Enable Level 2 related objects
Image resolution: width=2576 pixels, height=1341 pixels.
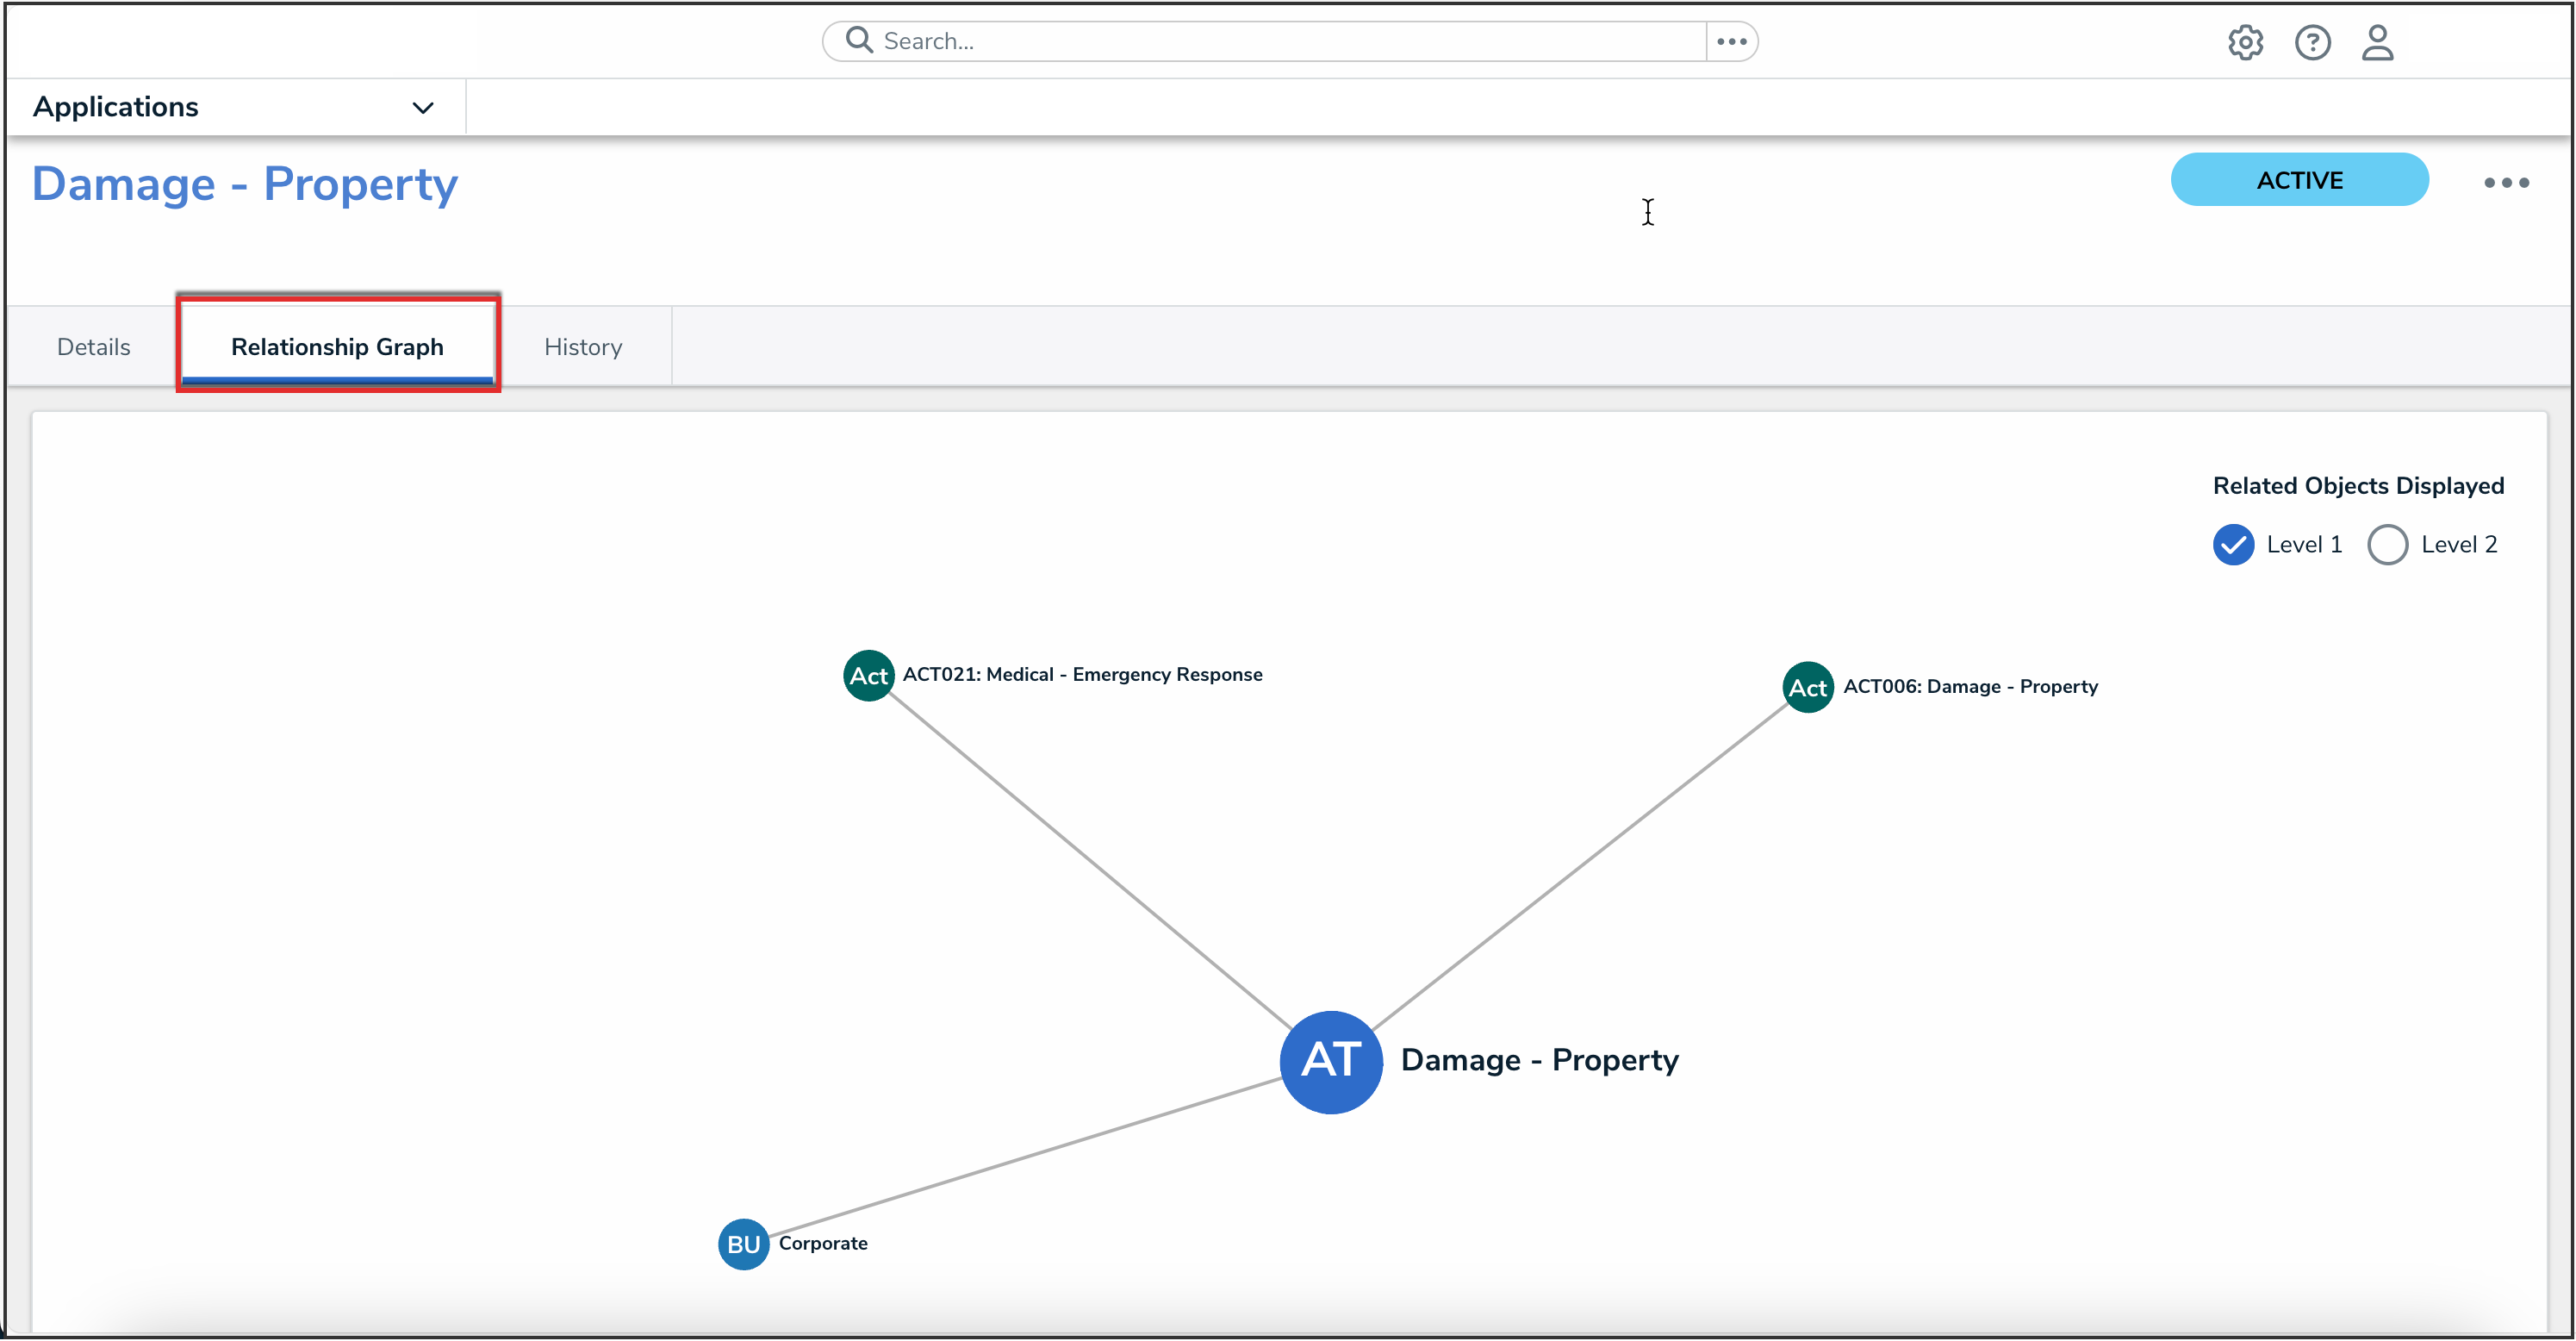click(x=2387, y=545)
